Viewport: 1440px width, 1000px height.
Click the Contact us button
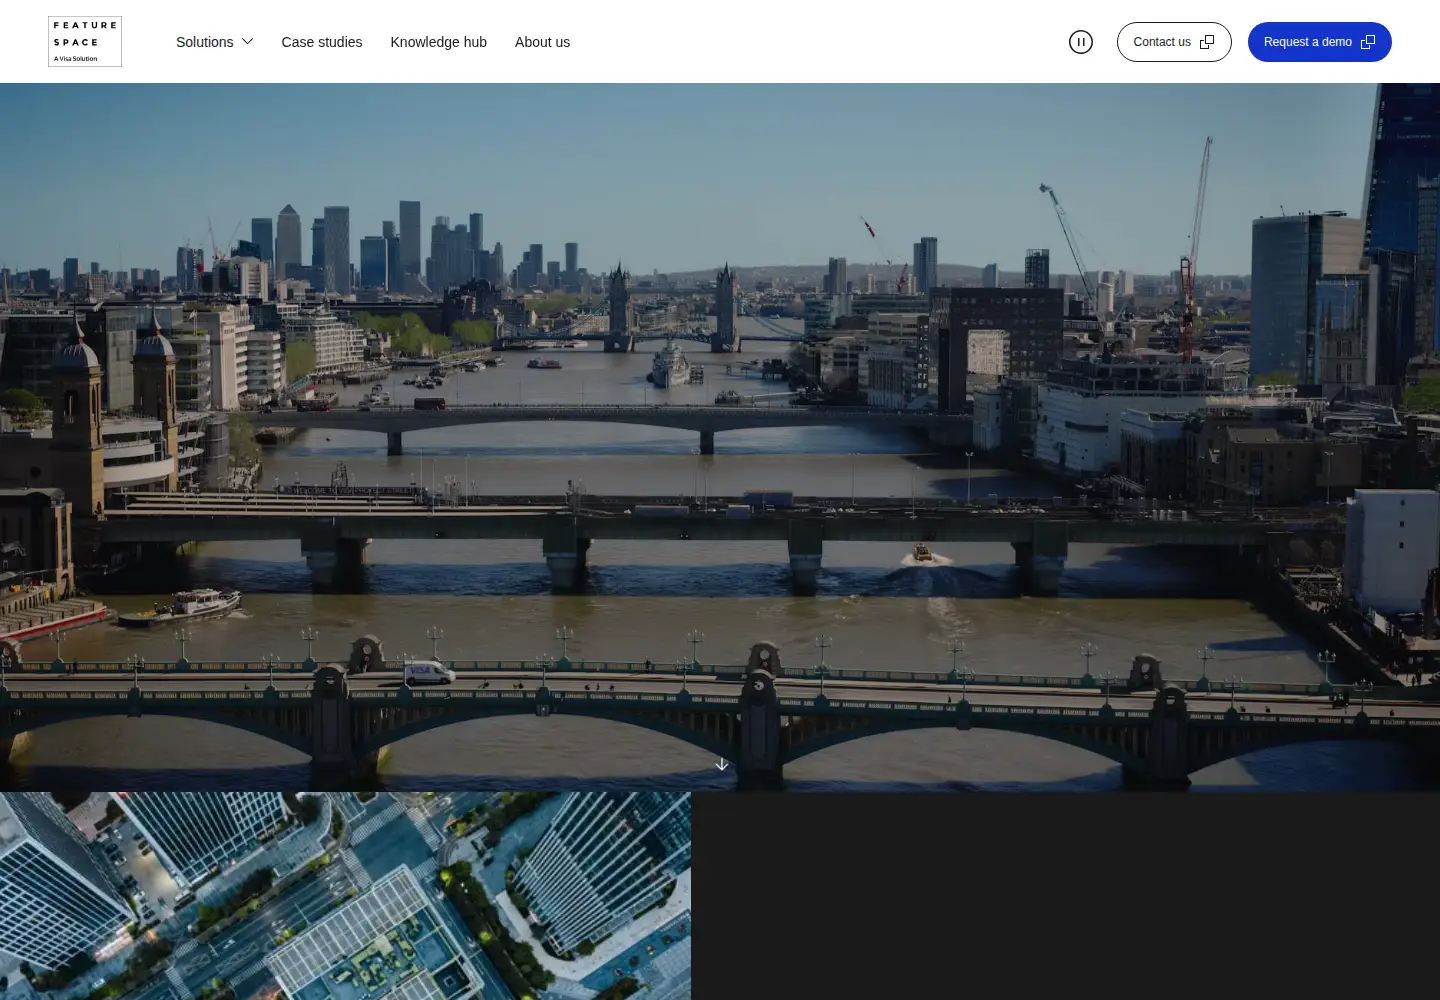click(x=1174, y=42)
